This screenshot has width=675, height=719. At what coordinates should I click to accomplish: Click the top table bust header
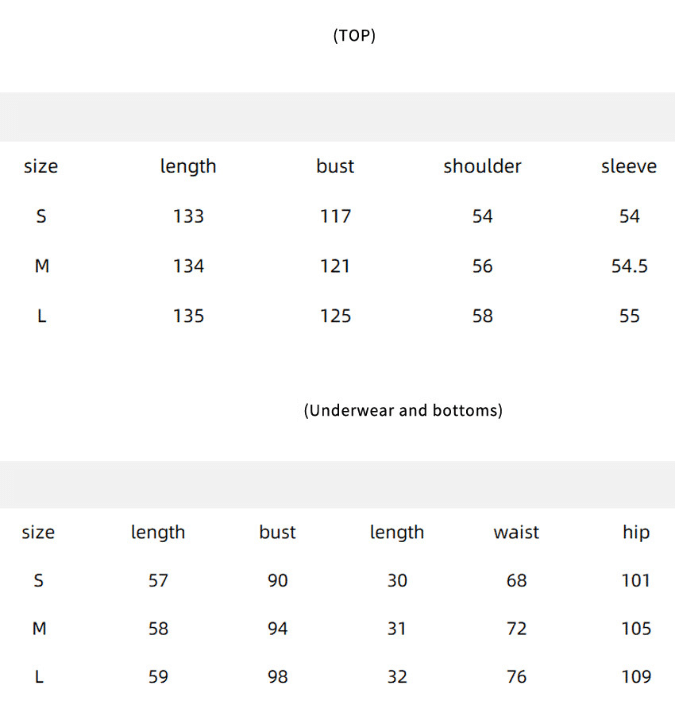pyautogui.click(x=335, y=166)
